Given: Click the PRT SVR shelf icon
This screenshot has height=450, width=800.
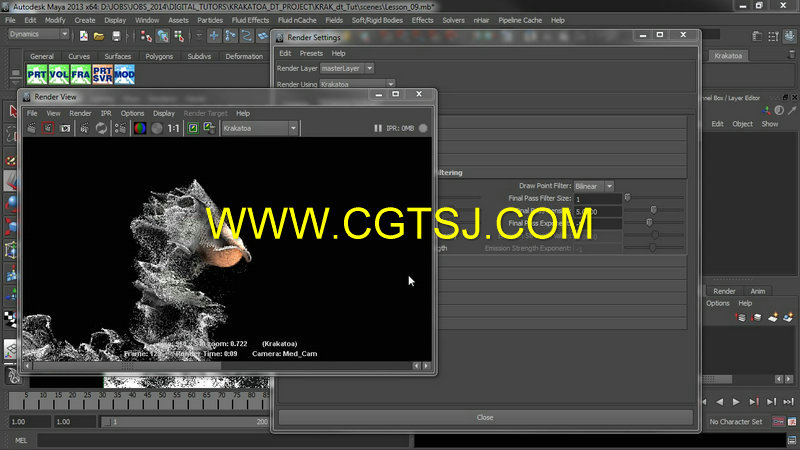Looking at the screenshot, I should (103, 74).
